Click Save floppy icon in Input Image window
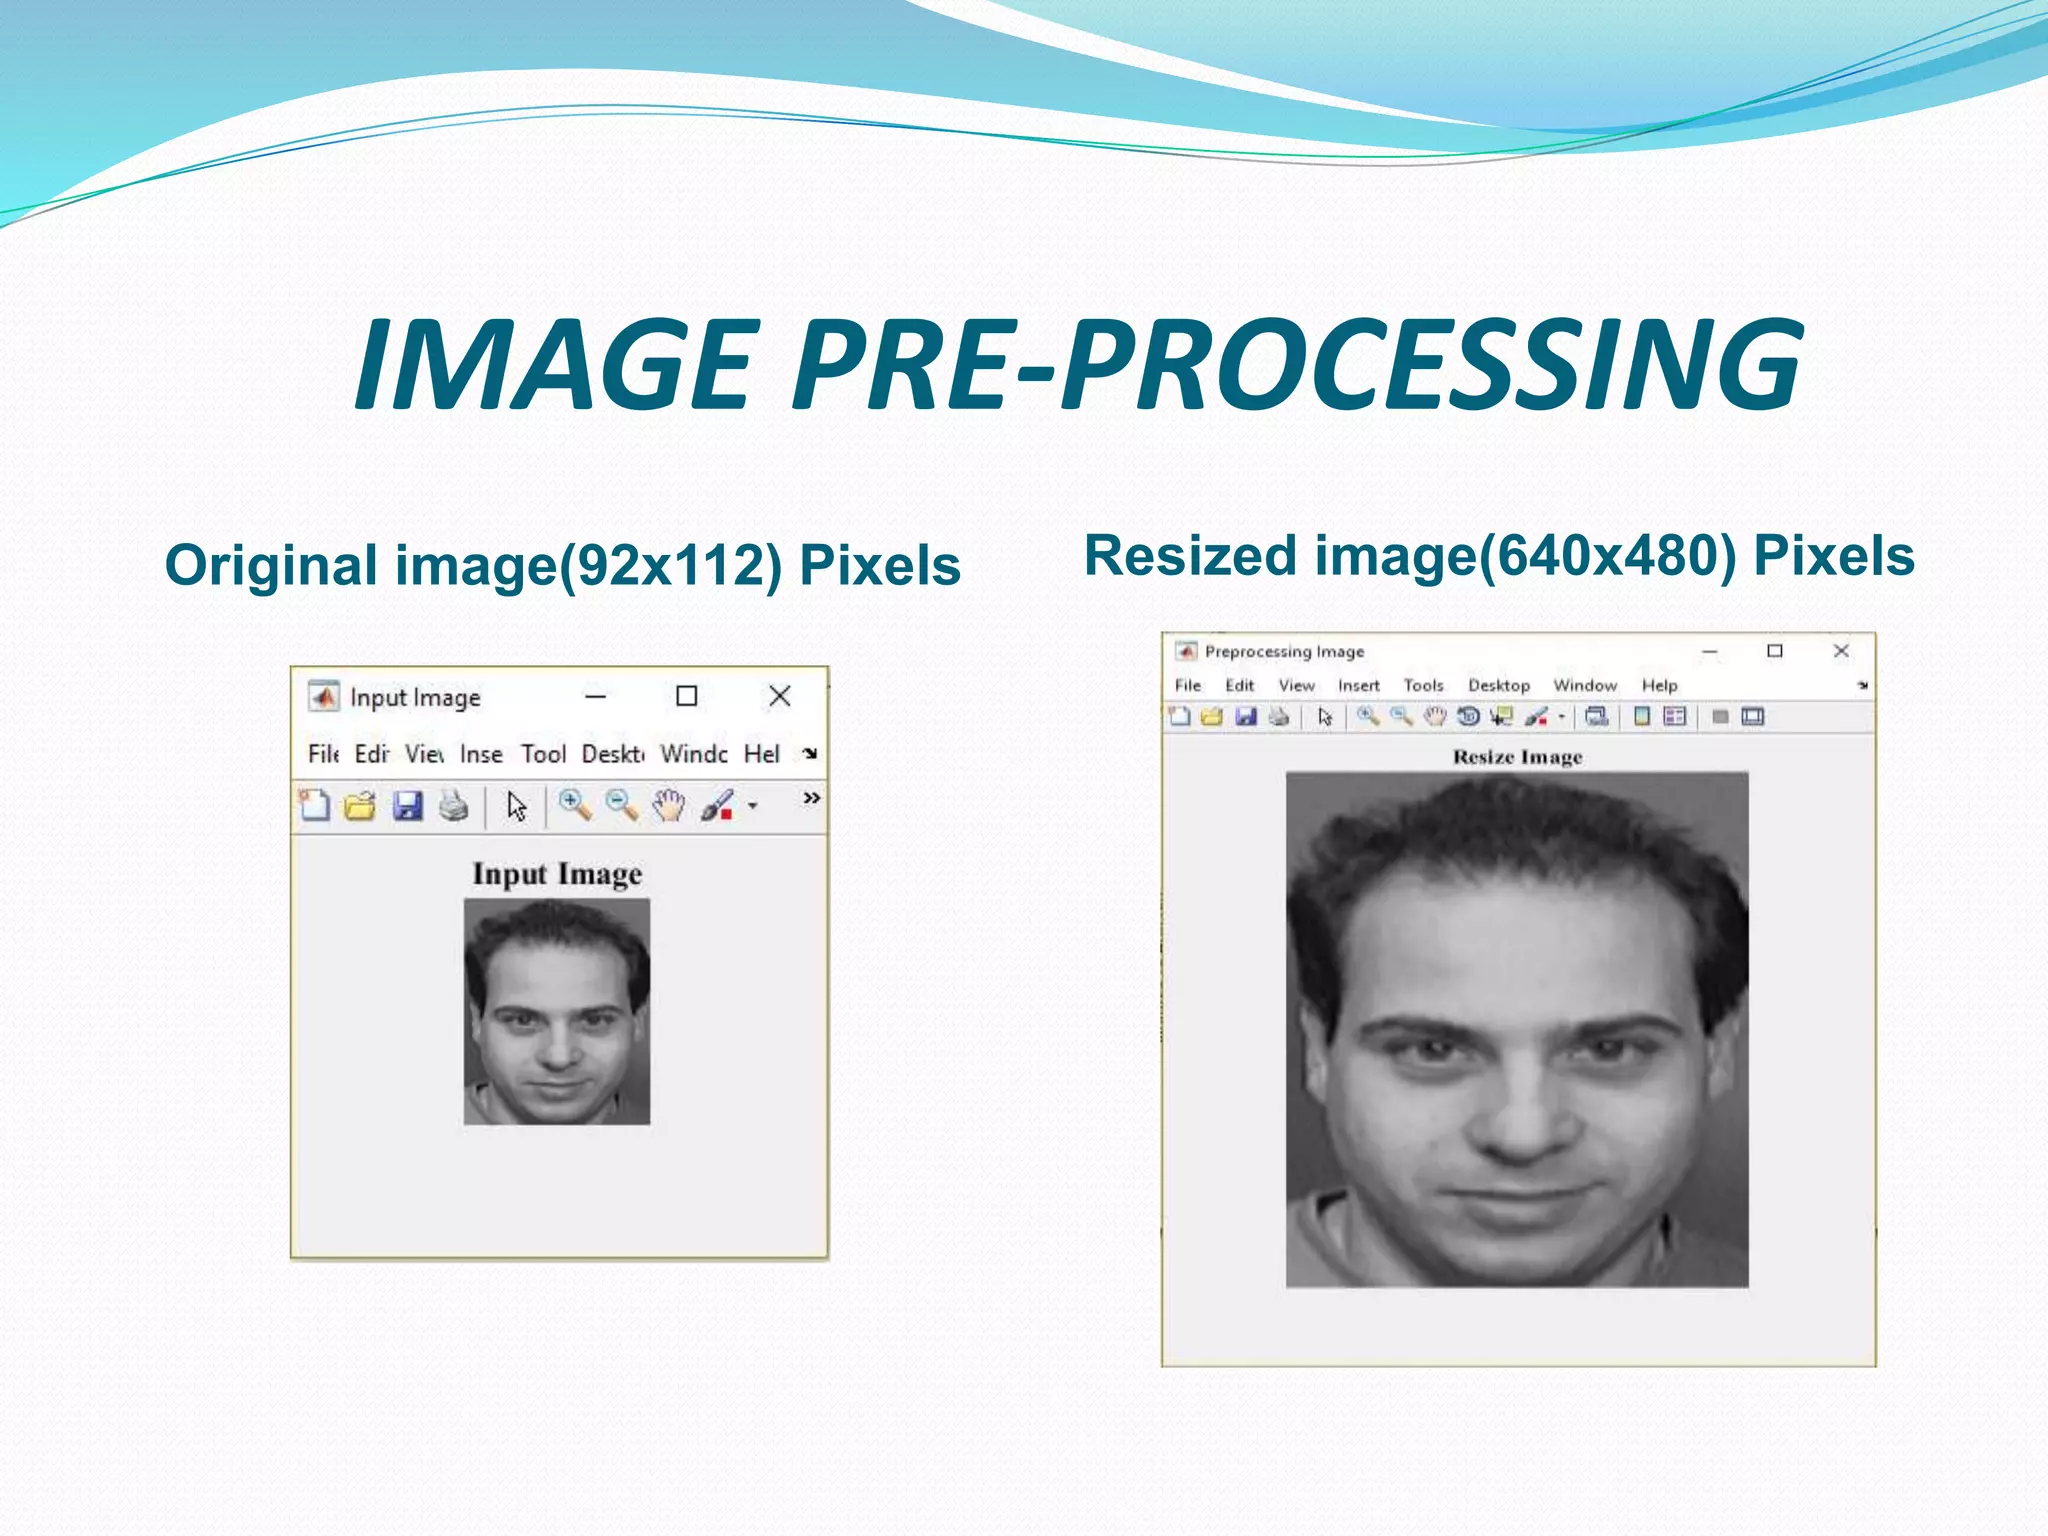2048x1536 pixels. pyautogui.click(x=407, y=806)
